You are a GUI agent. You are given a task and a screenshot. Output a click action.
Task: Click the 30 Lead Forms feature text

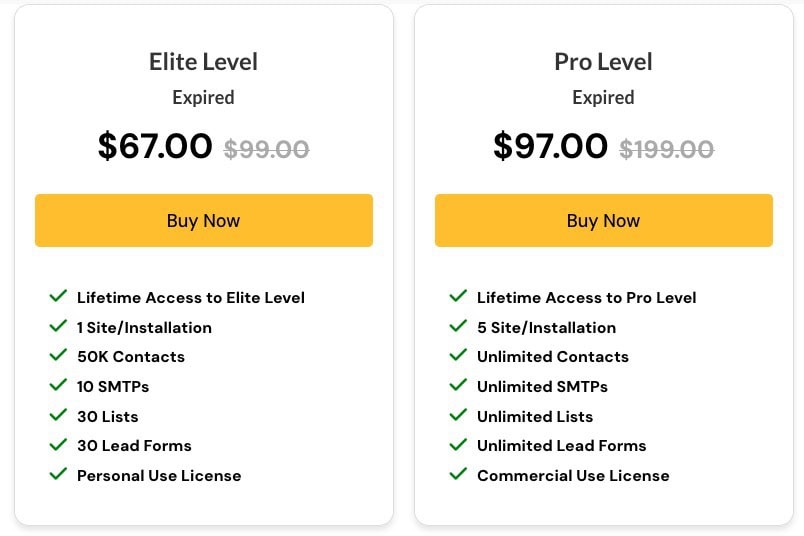pyautogui.click(x=134, y=446)
